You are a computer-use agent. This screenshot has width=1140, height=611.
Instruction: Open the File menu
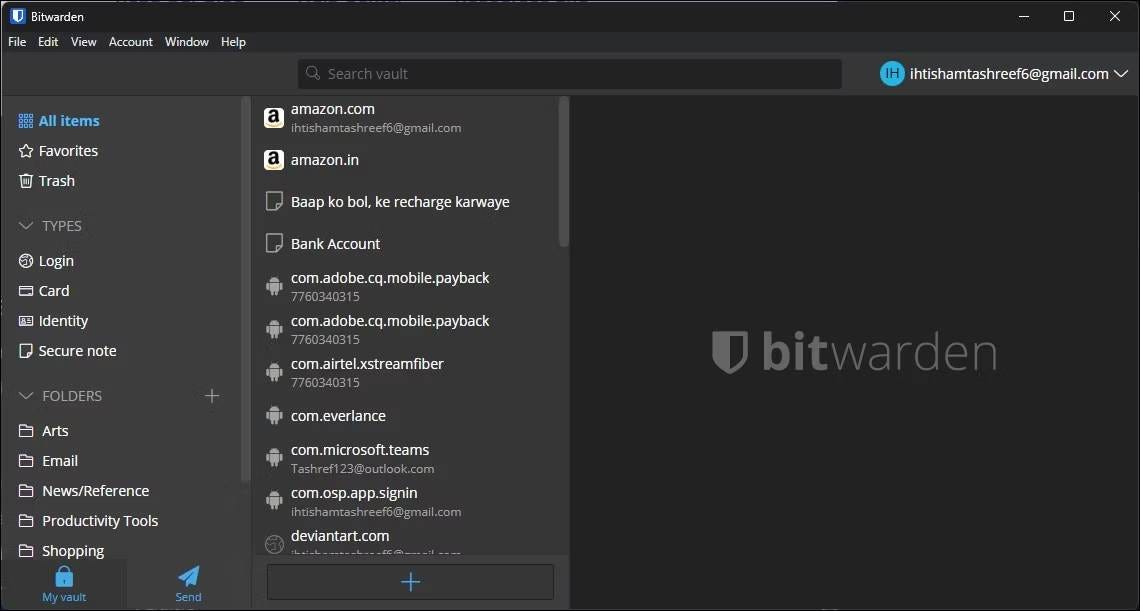tap(17, 42)
